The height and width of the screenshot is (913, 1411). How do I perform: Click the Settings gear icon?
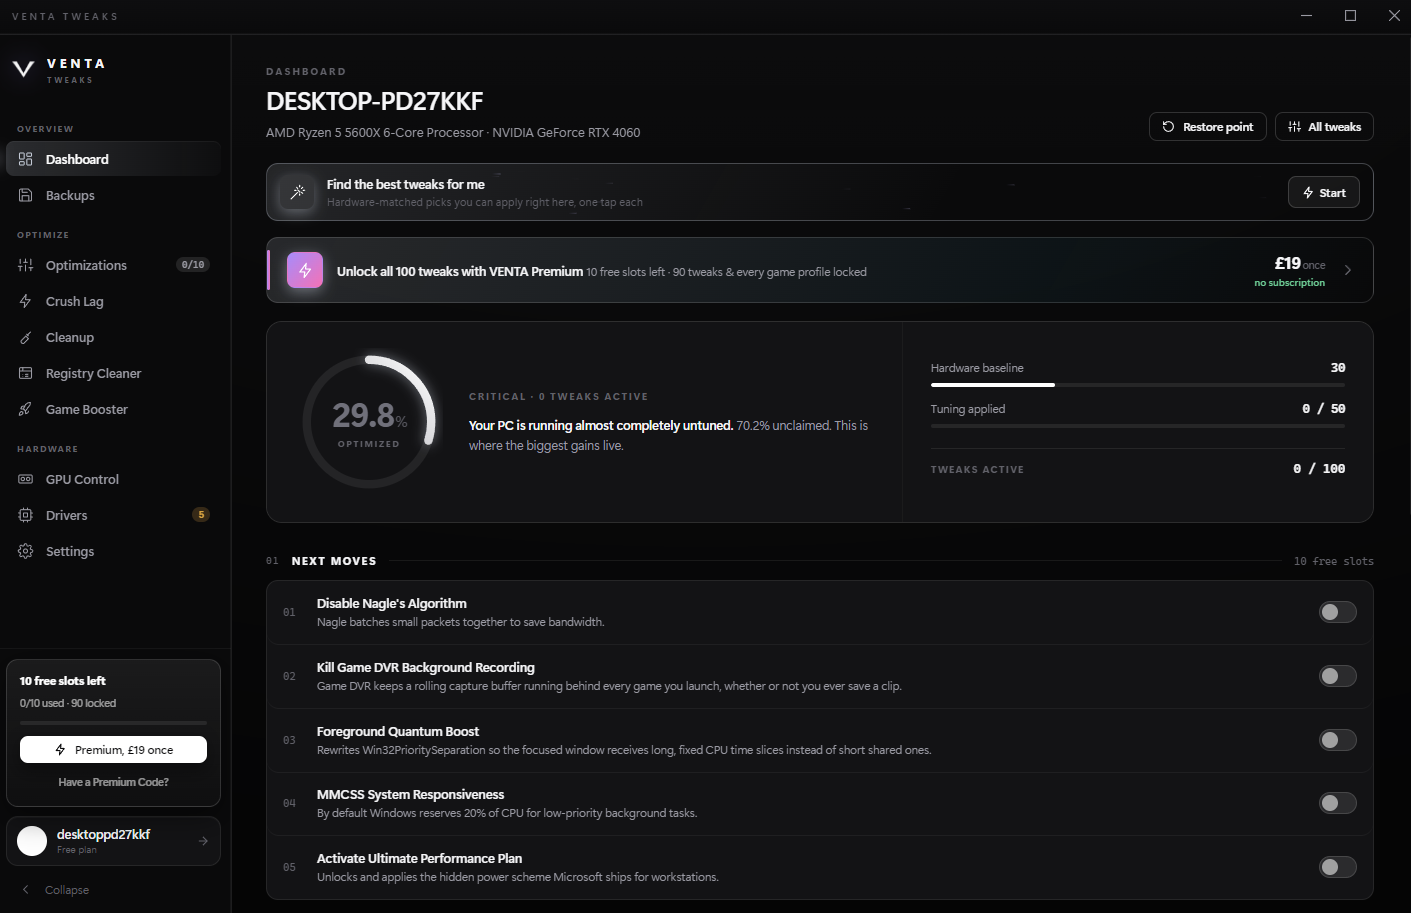tap(26, 551)
